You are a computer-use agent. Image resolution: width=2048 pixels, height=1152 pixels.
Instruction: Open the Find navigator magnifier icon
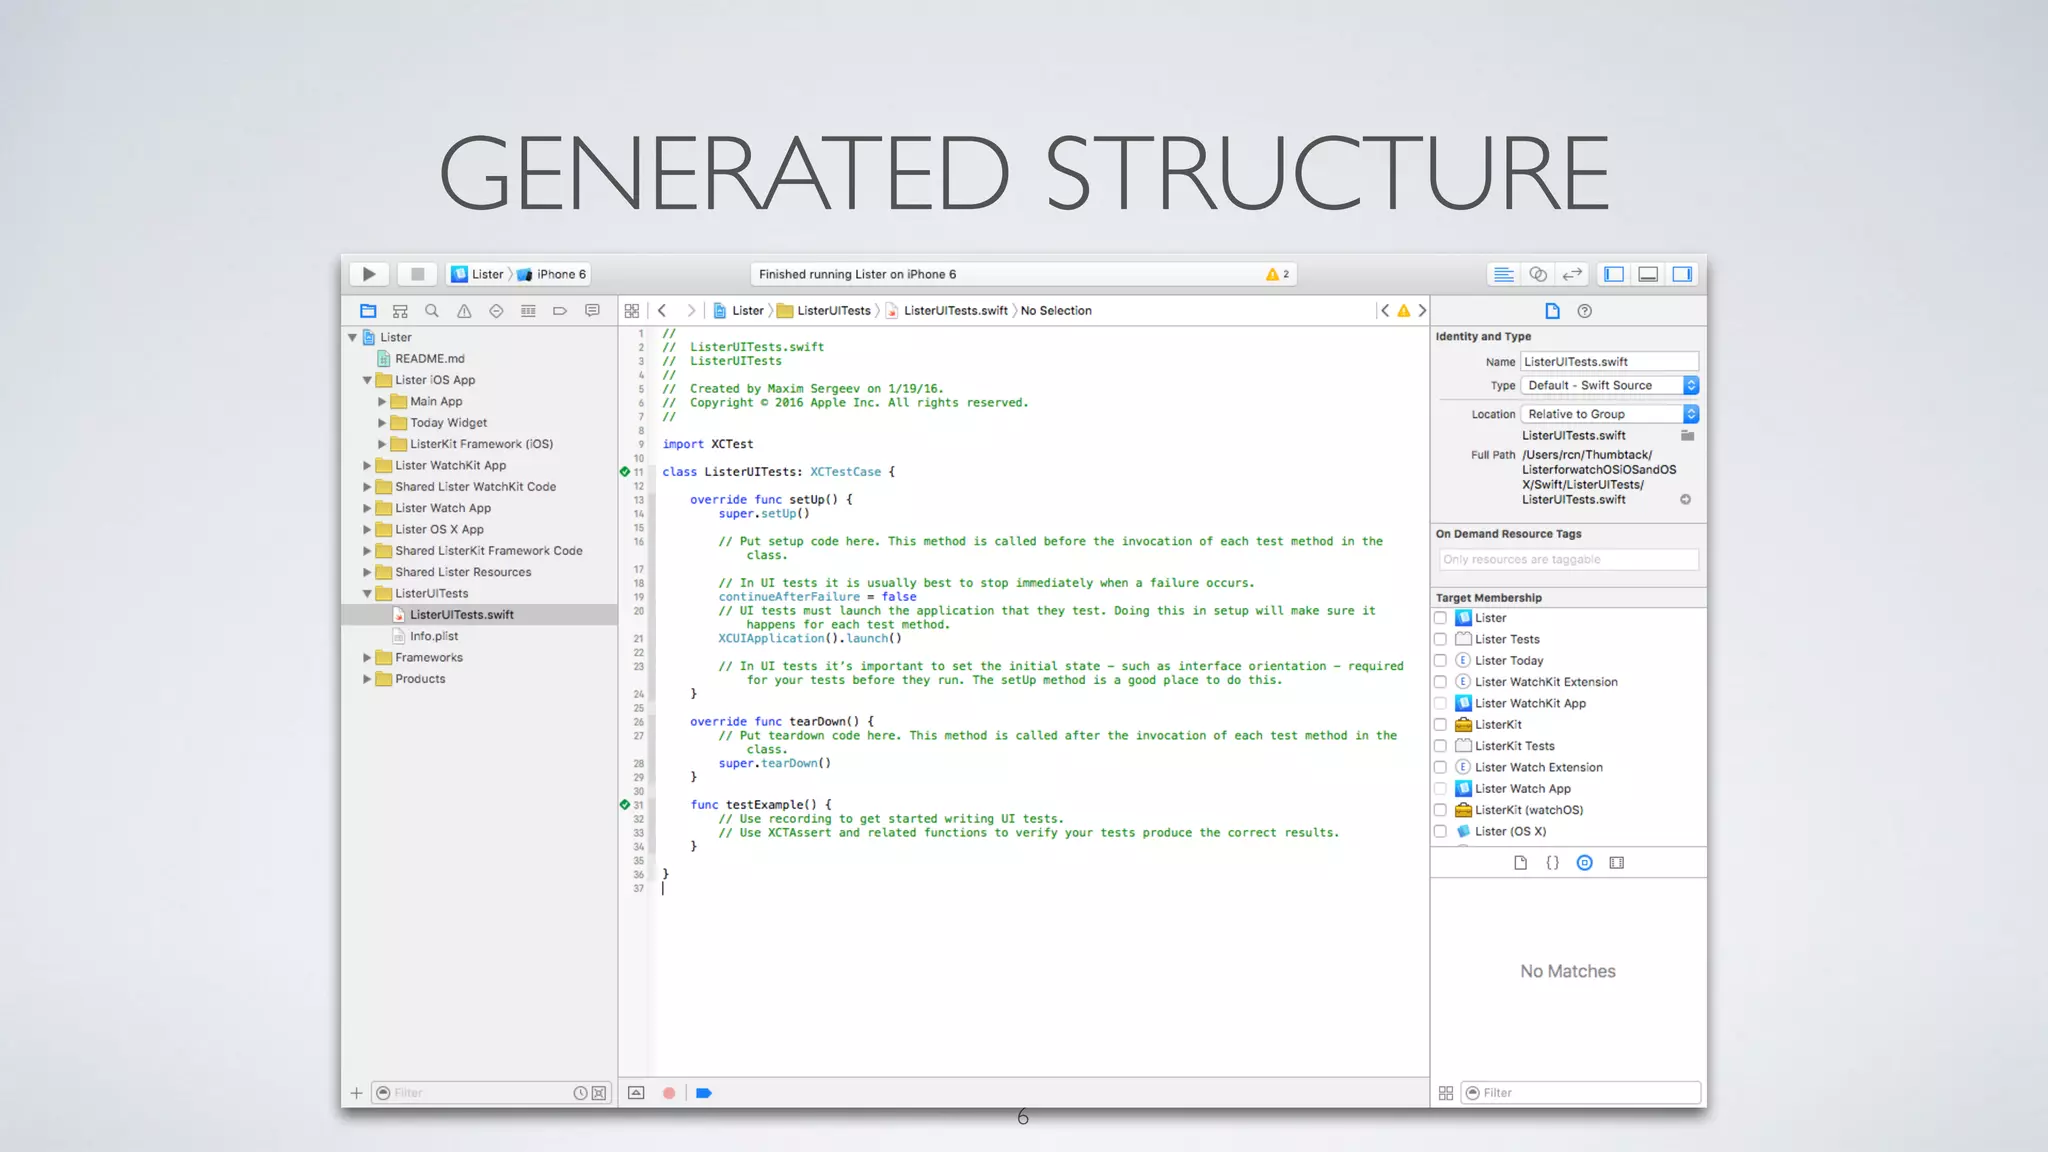(x=432, y=311)
